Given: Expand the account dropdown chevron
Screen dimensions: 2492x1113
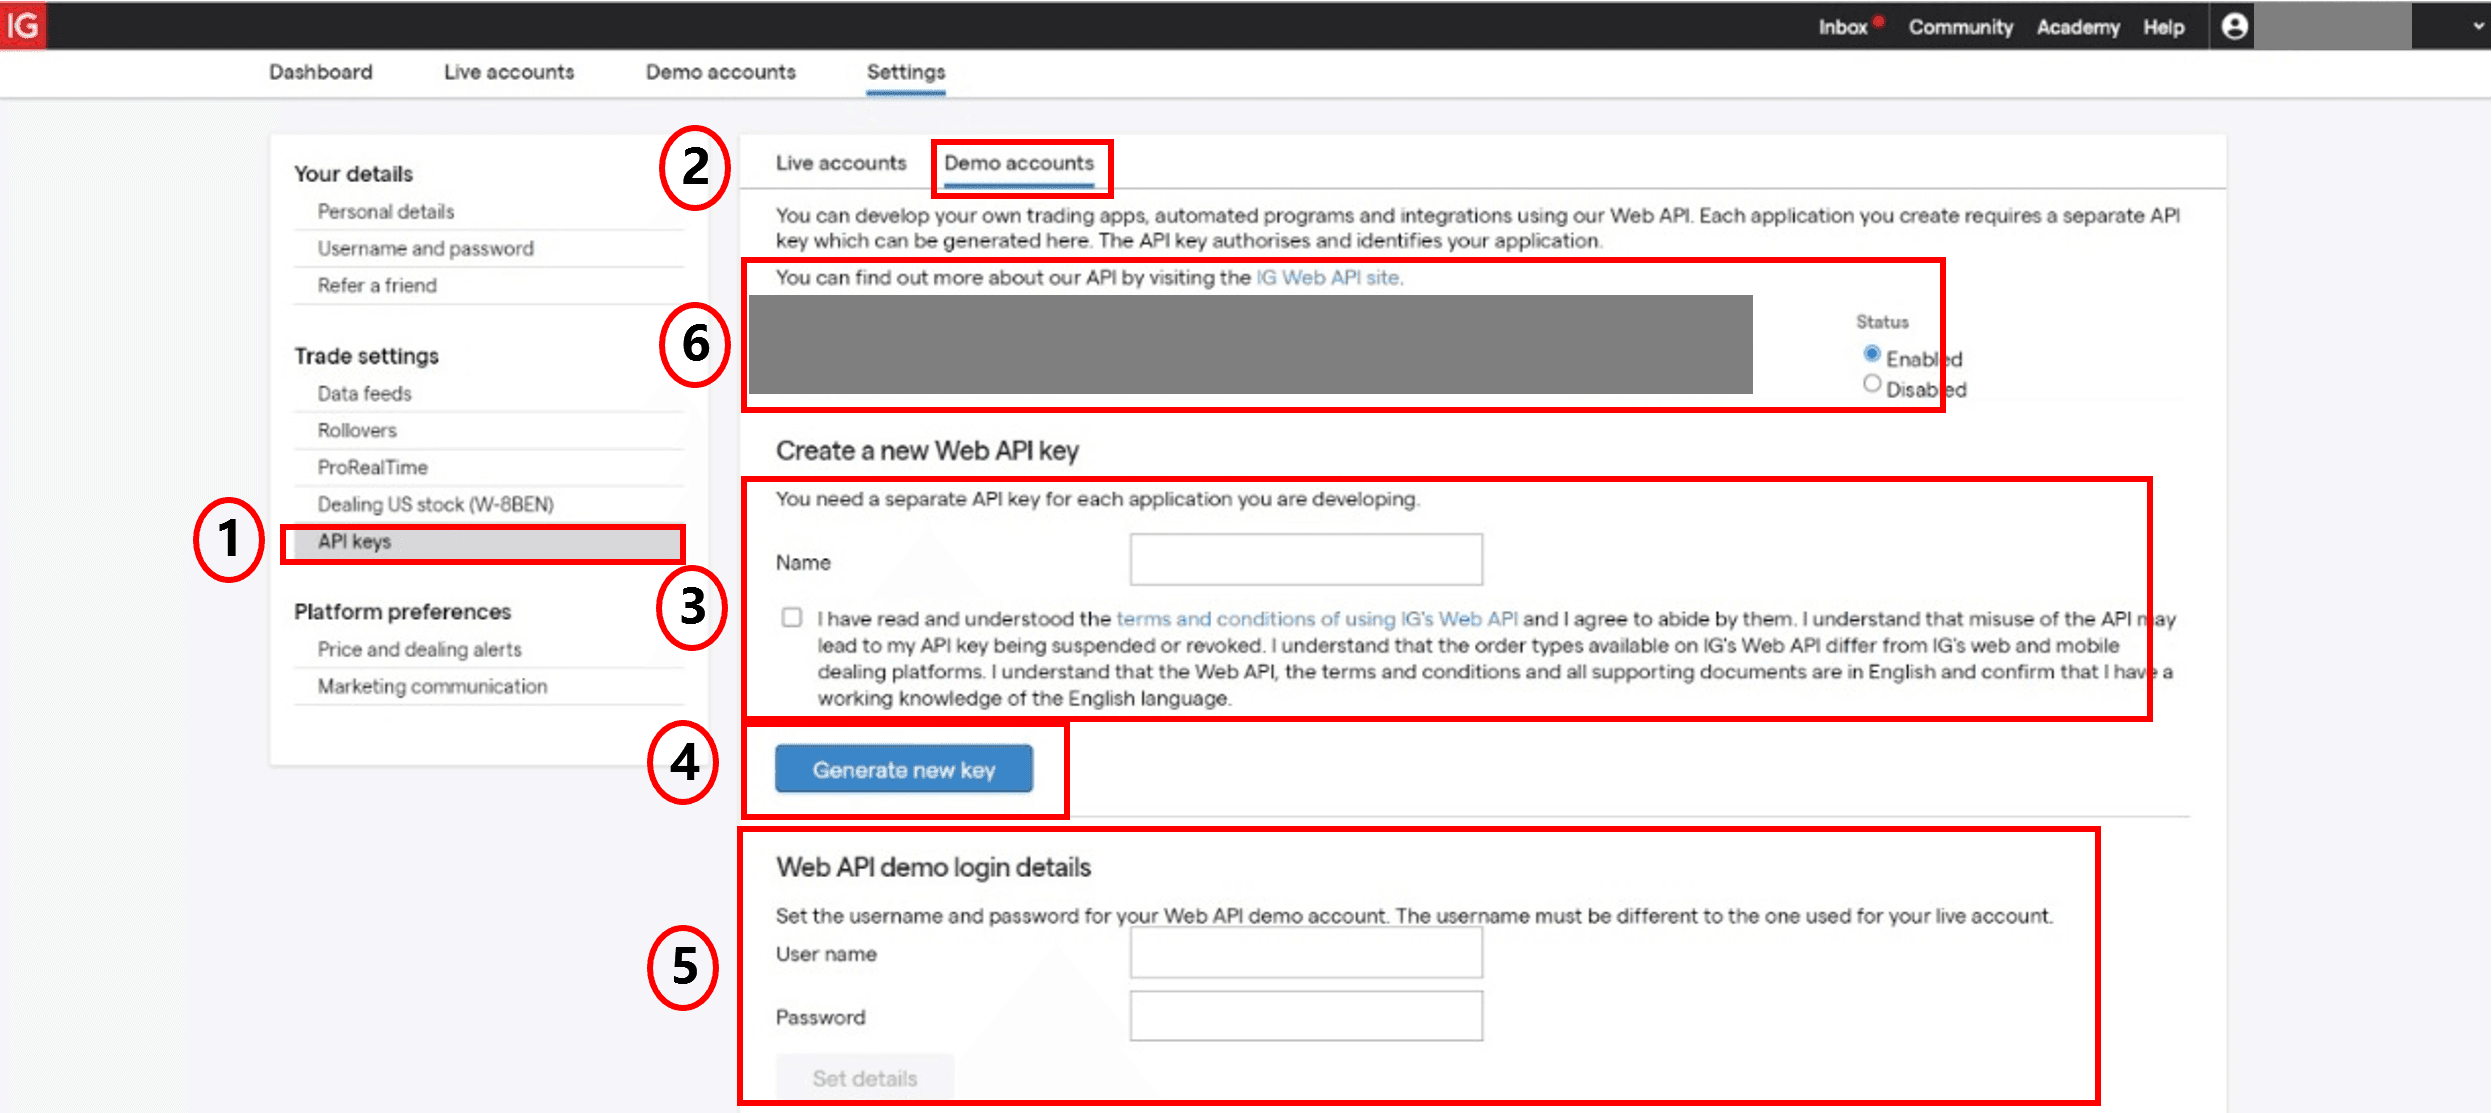Looking at the screenshot, I should pos(2477,27).
